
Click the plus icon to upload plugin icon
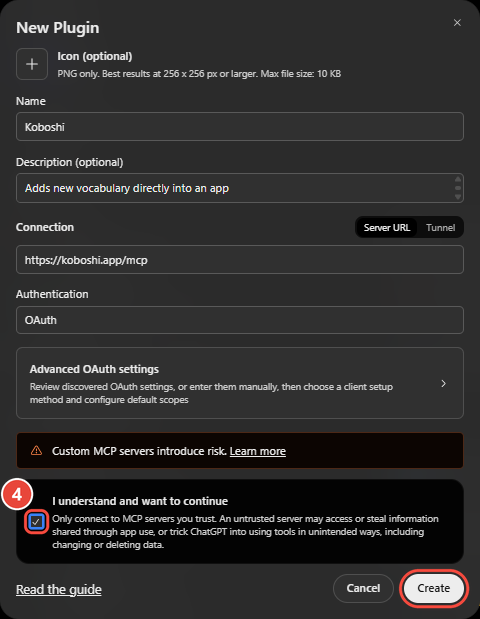(x=32, y=64)
